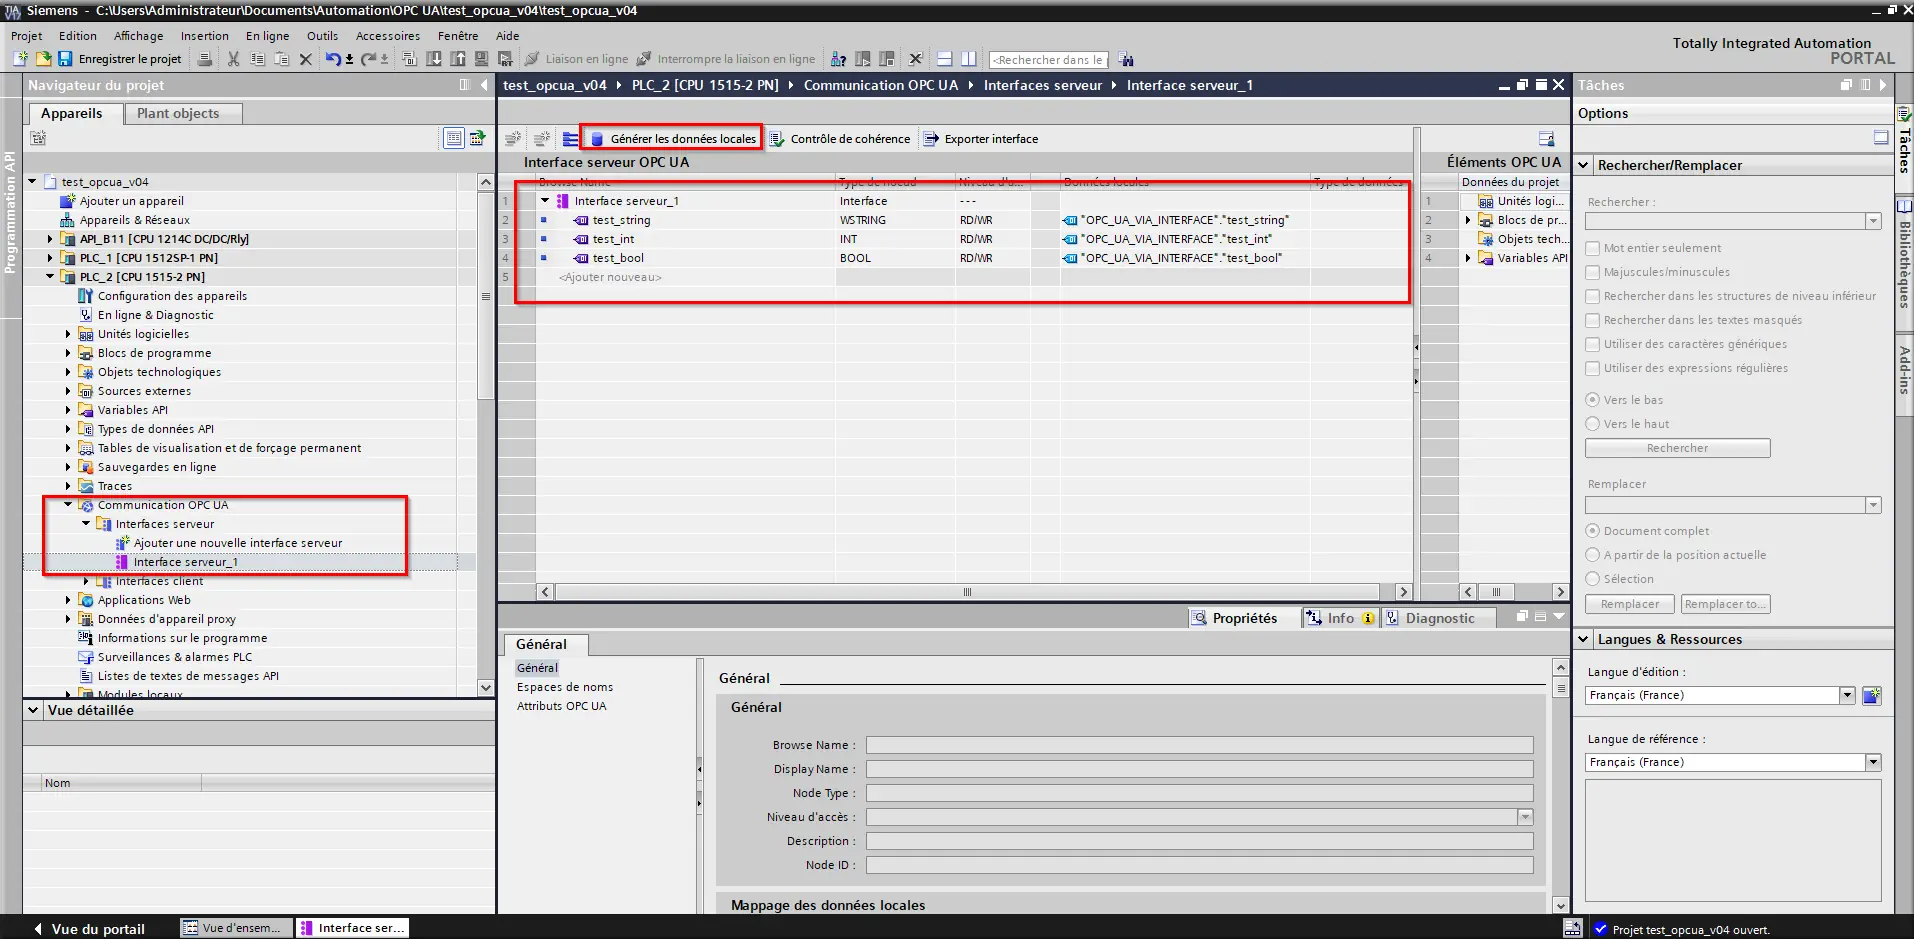
Task: Select the 'Sélection' radio button
Action: tap(1593, 579)
